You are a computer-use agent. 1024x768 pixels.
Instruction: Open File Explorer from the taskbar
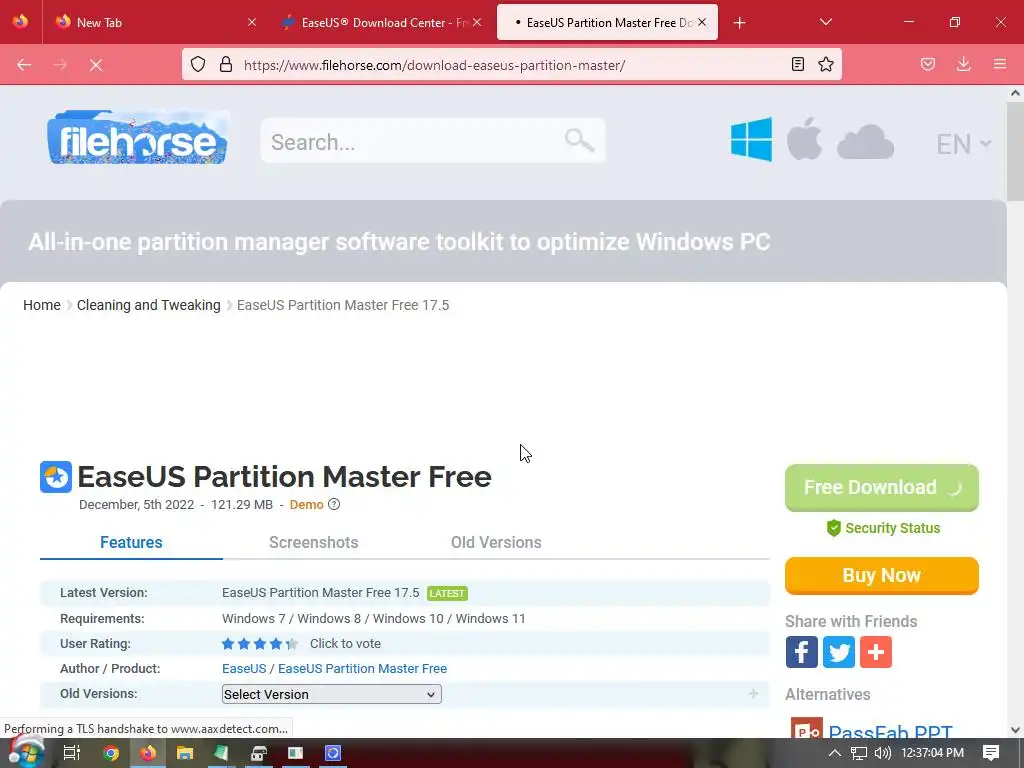[x=185, y=753]
